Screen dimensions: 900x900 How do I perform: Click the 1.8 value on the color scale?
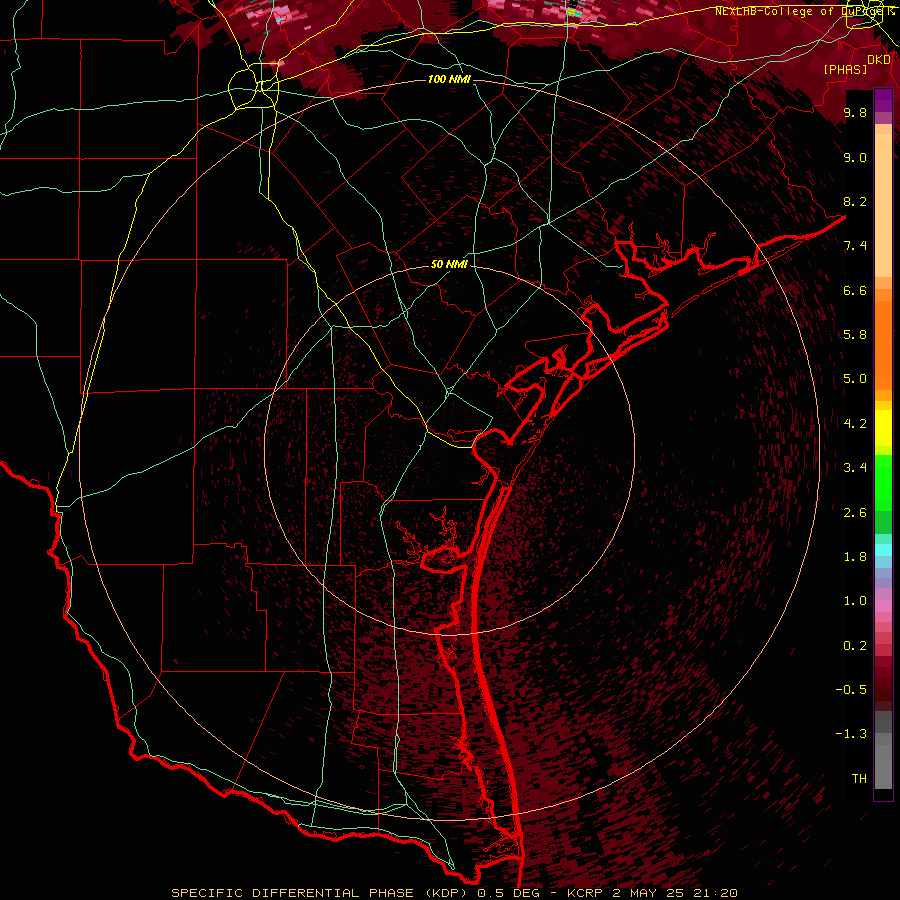tap(855, 557)
